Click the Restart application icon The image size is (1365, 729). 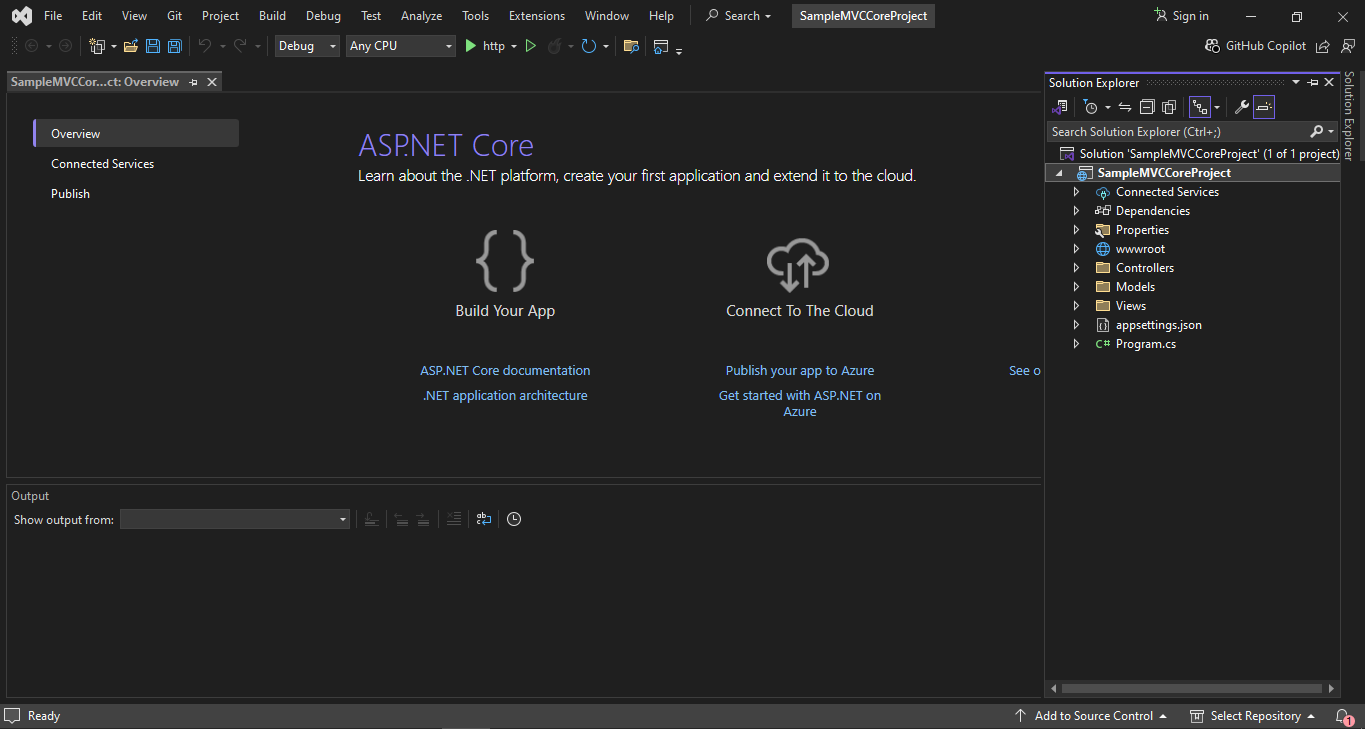589,45
